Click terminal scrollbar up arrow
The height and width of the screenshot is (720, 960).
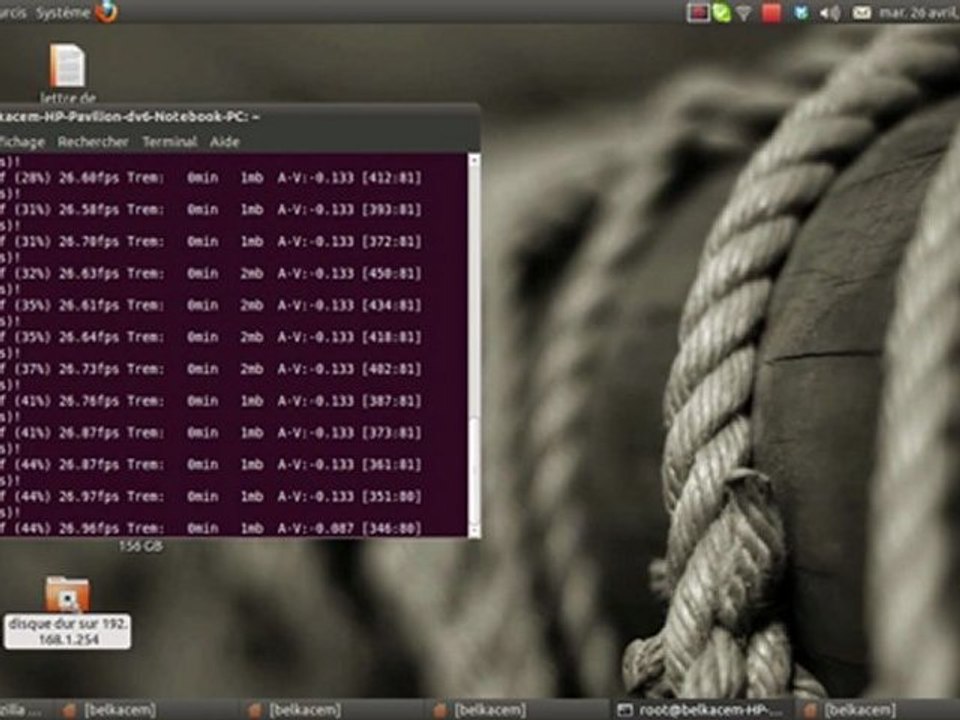[474, 161]
